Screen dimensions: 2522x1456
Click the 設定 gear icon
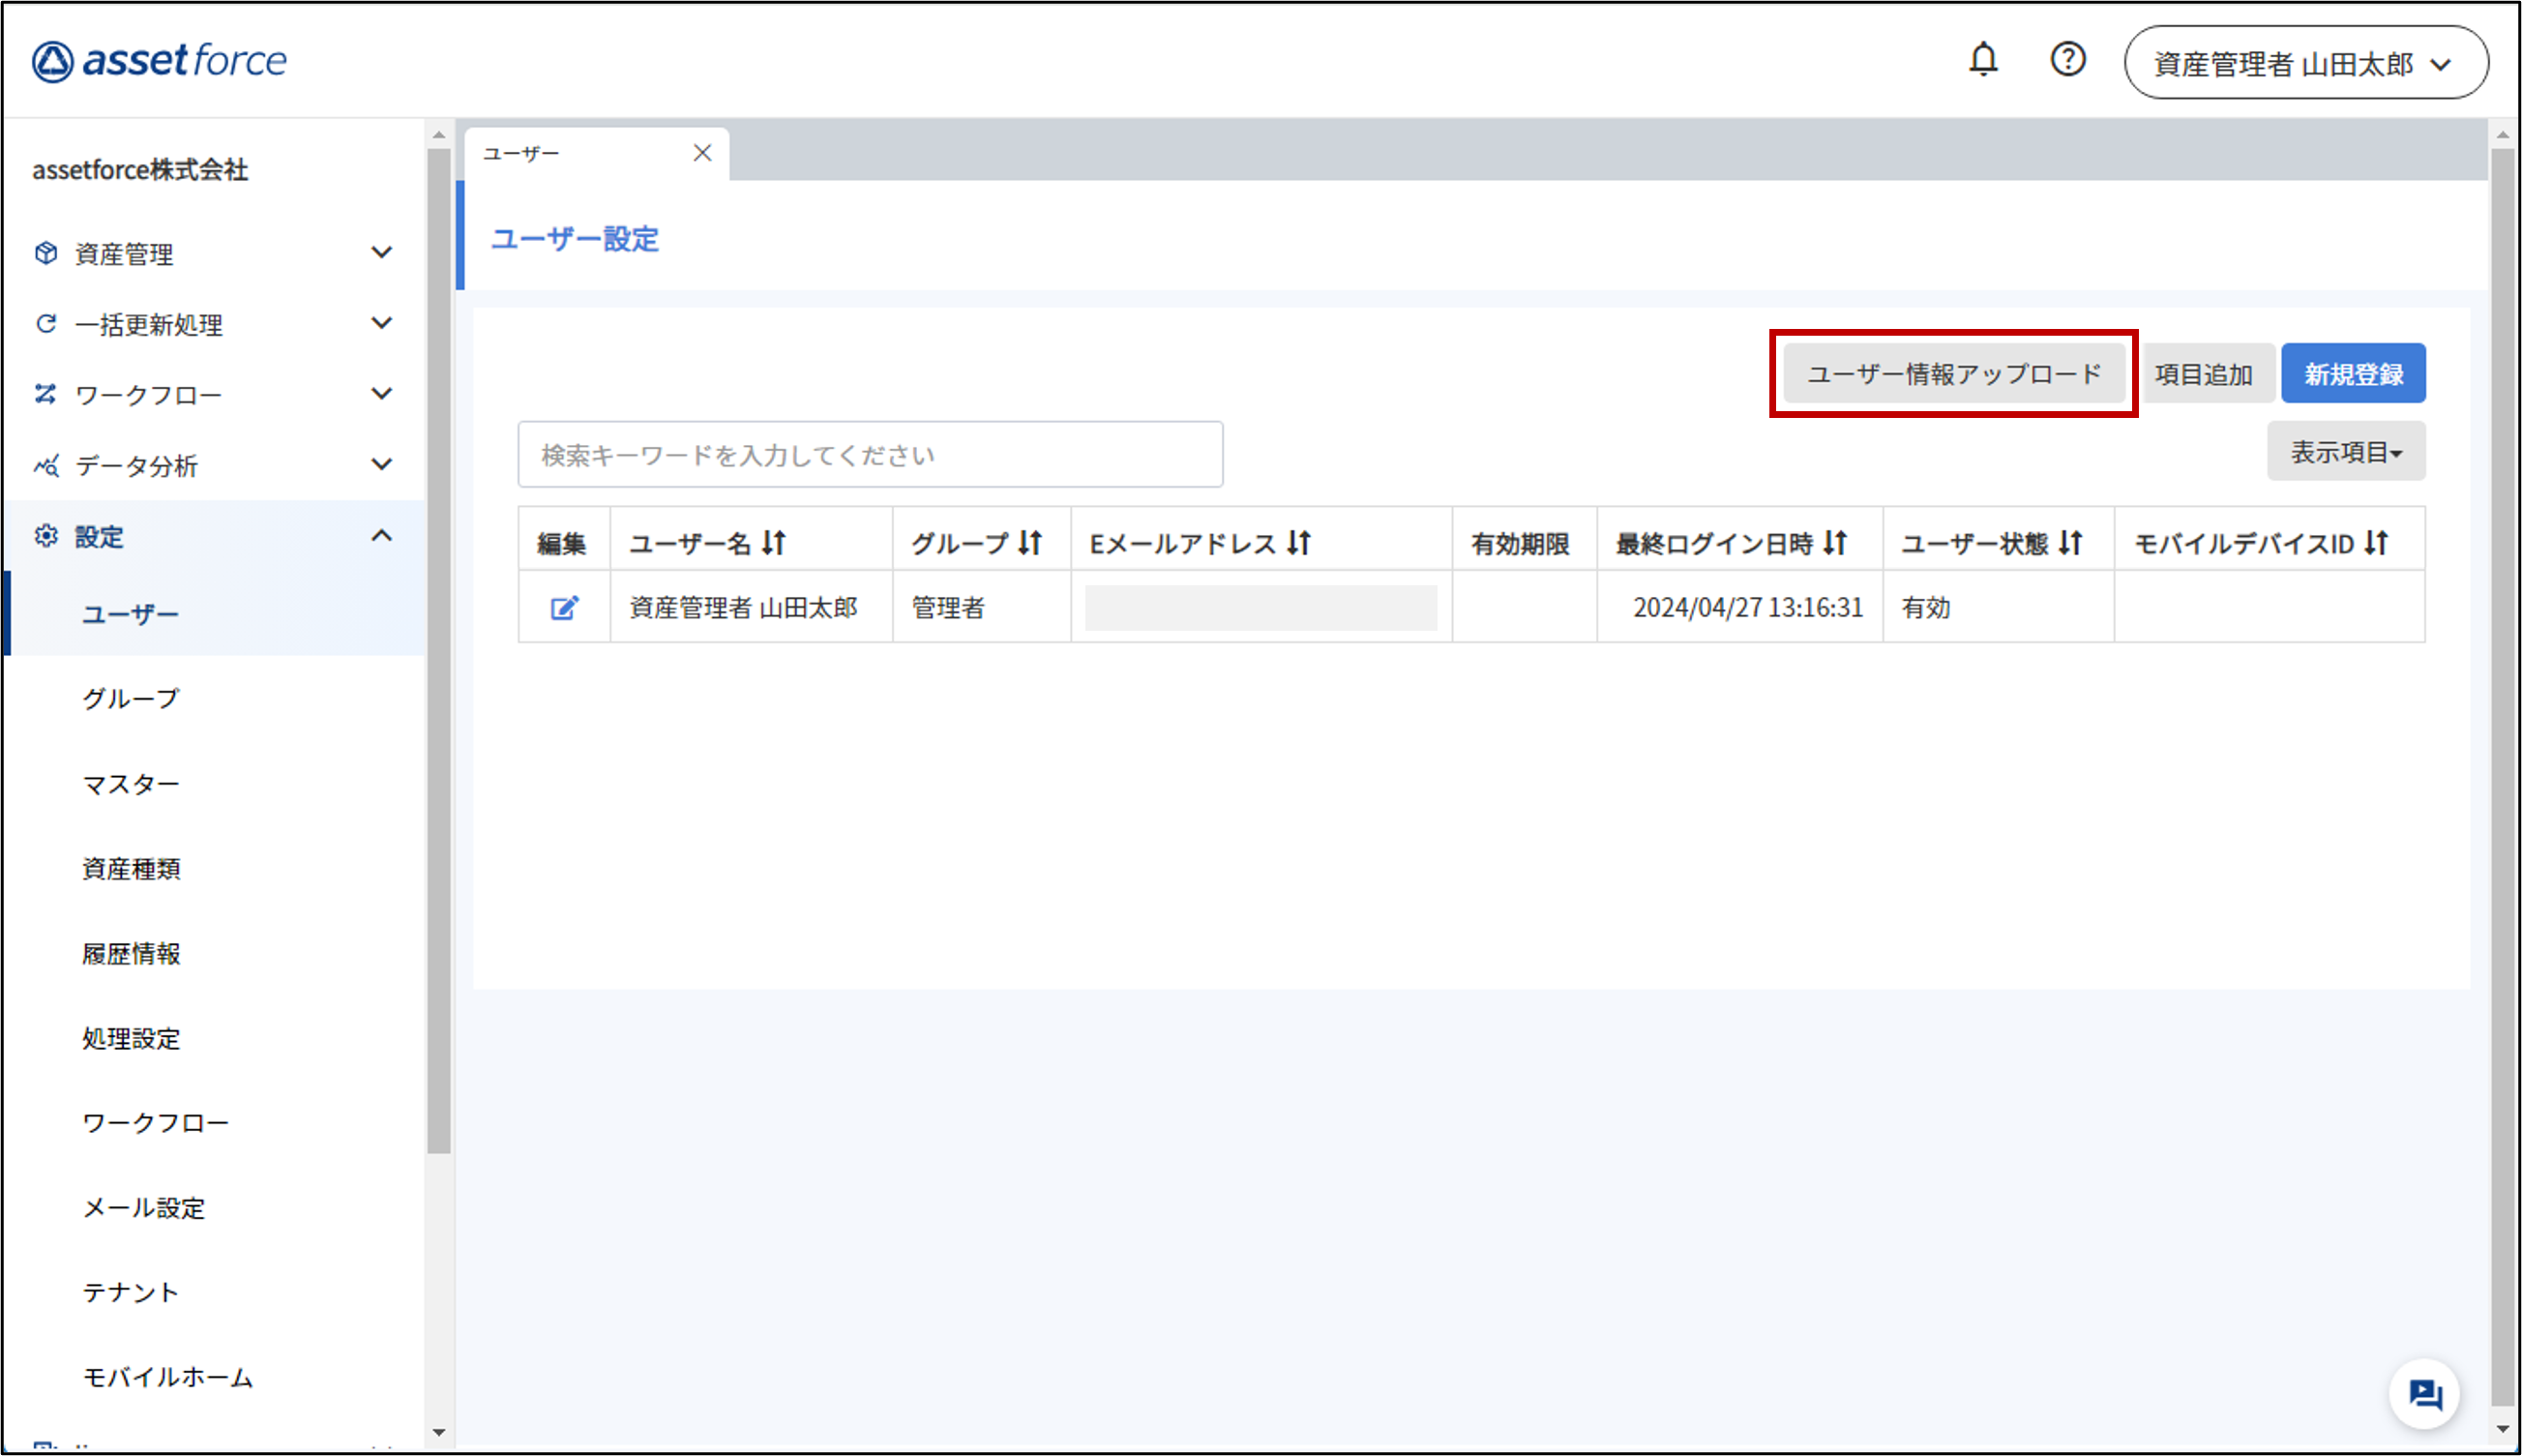tap(46, 536)
